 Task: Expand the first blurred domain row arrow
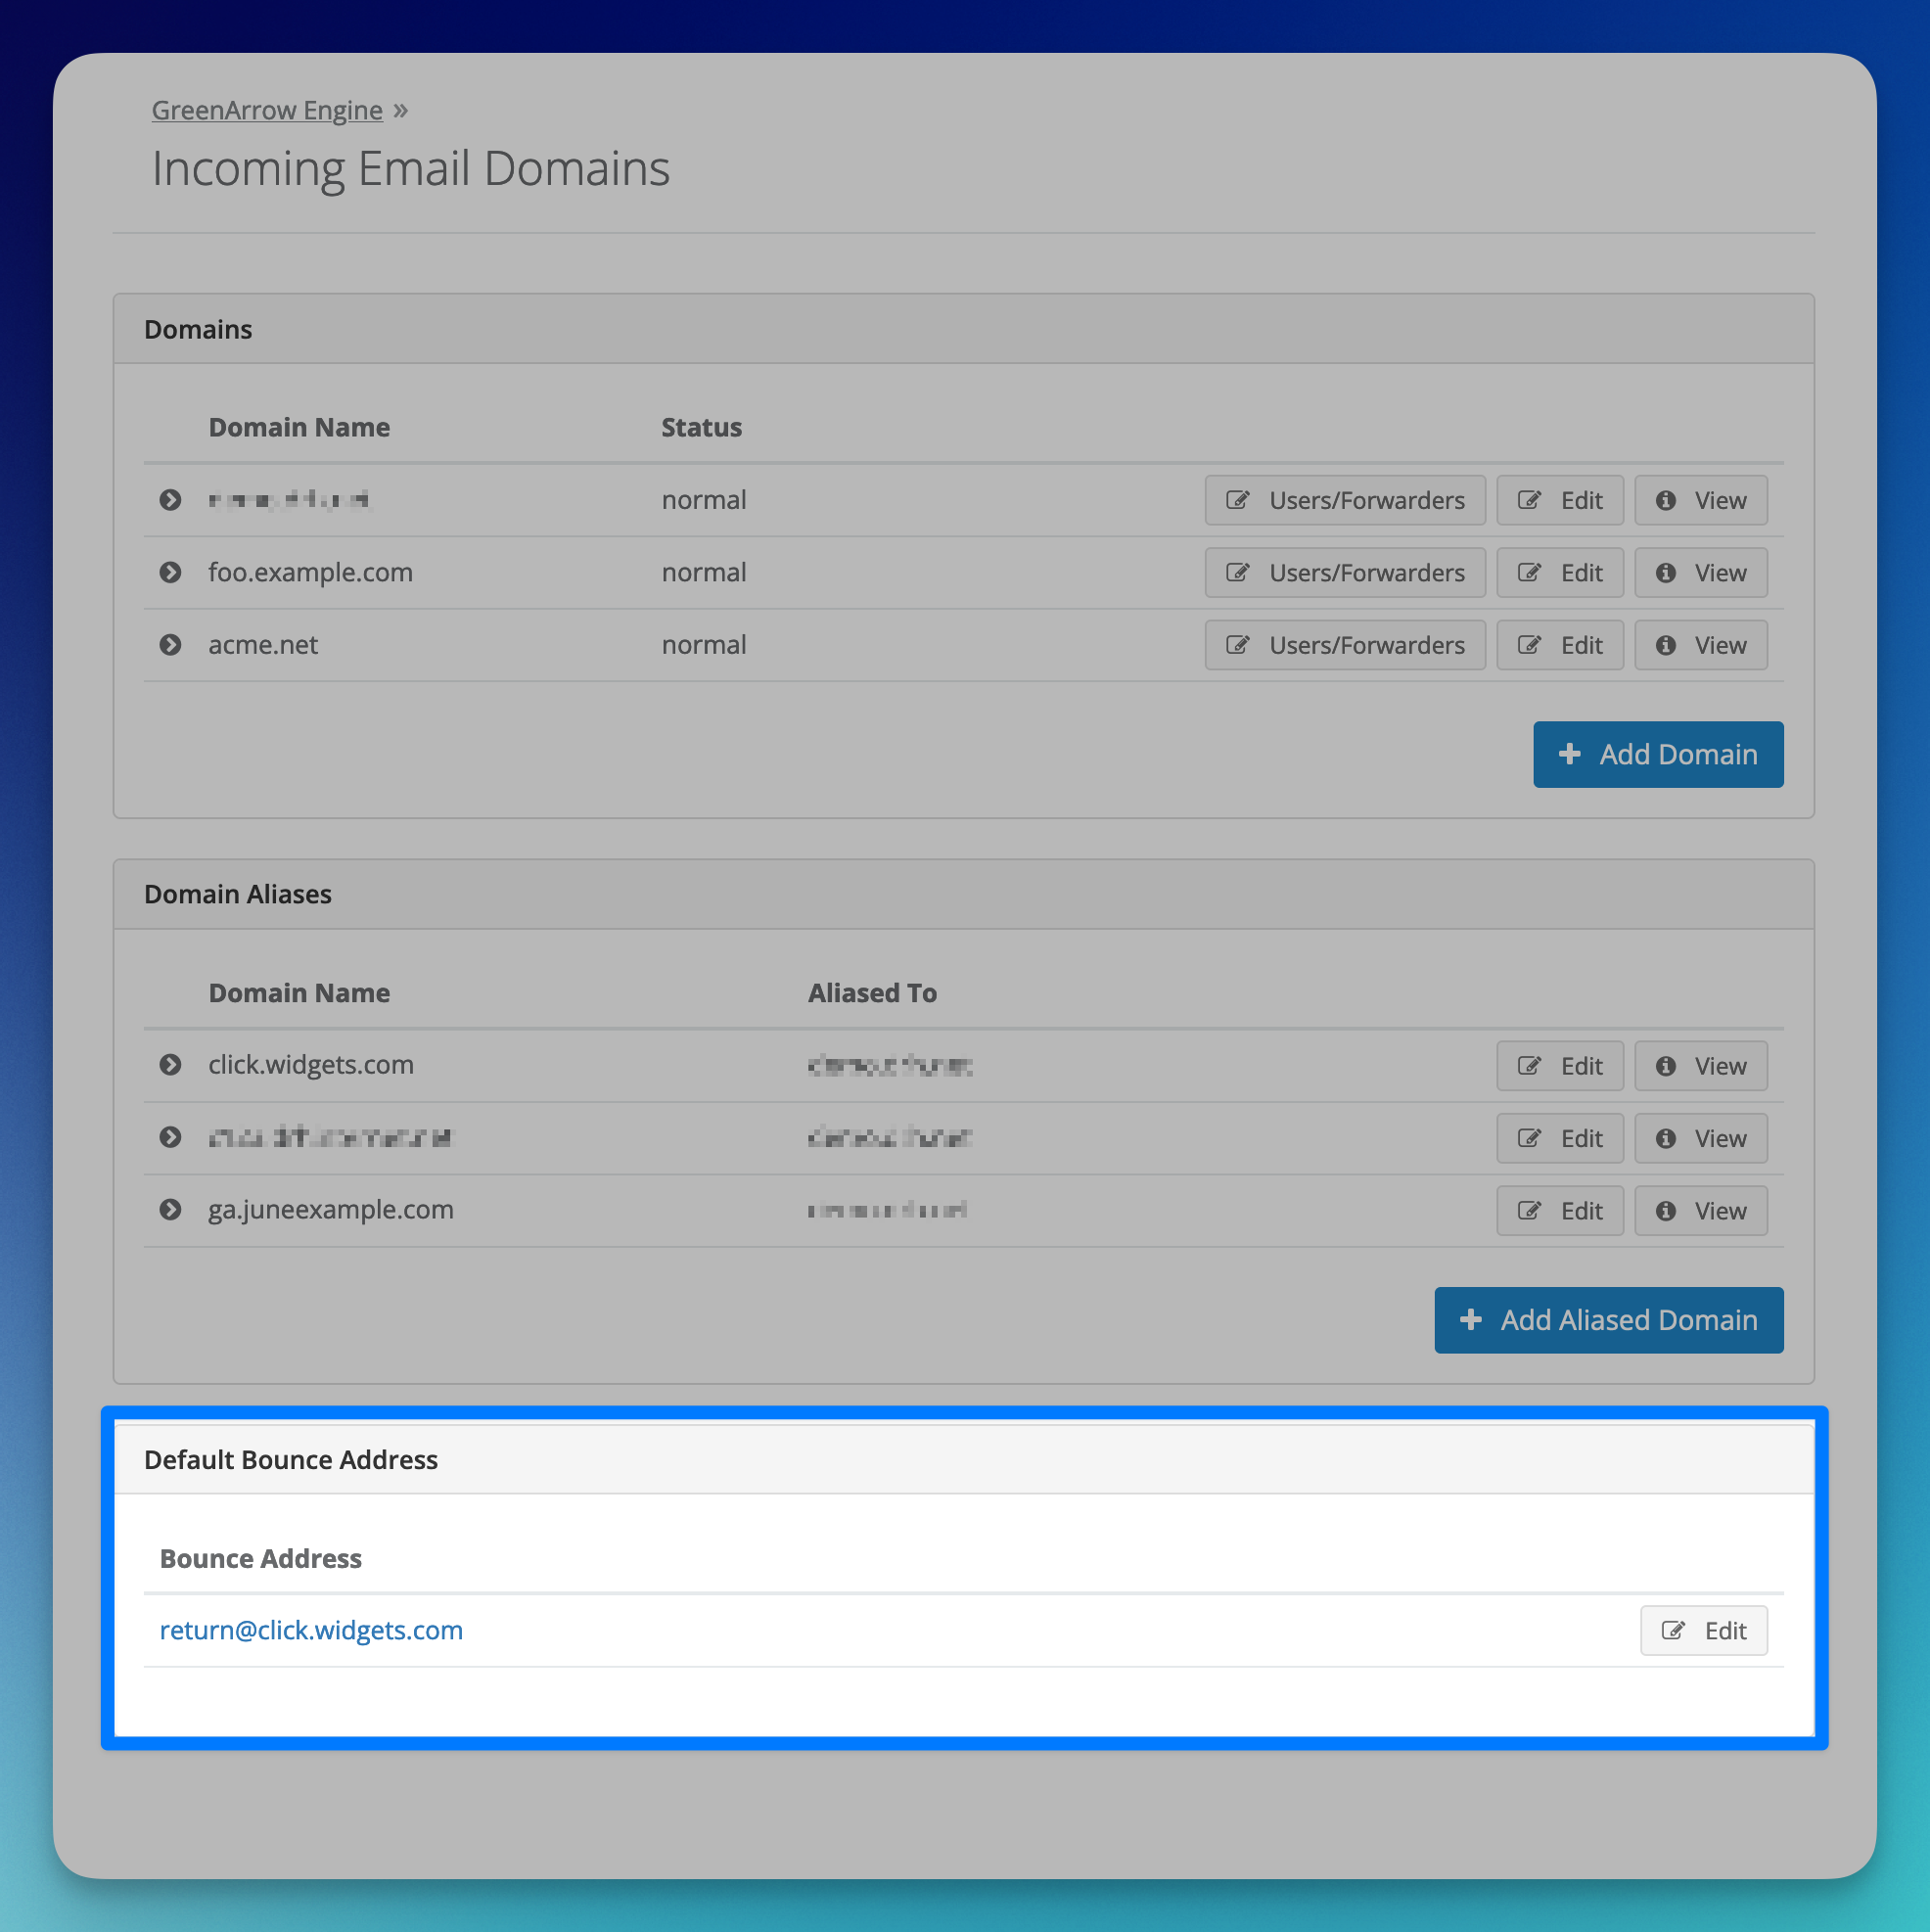click(x=170, y=499)
